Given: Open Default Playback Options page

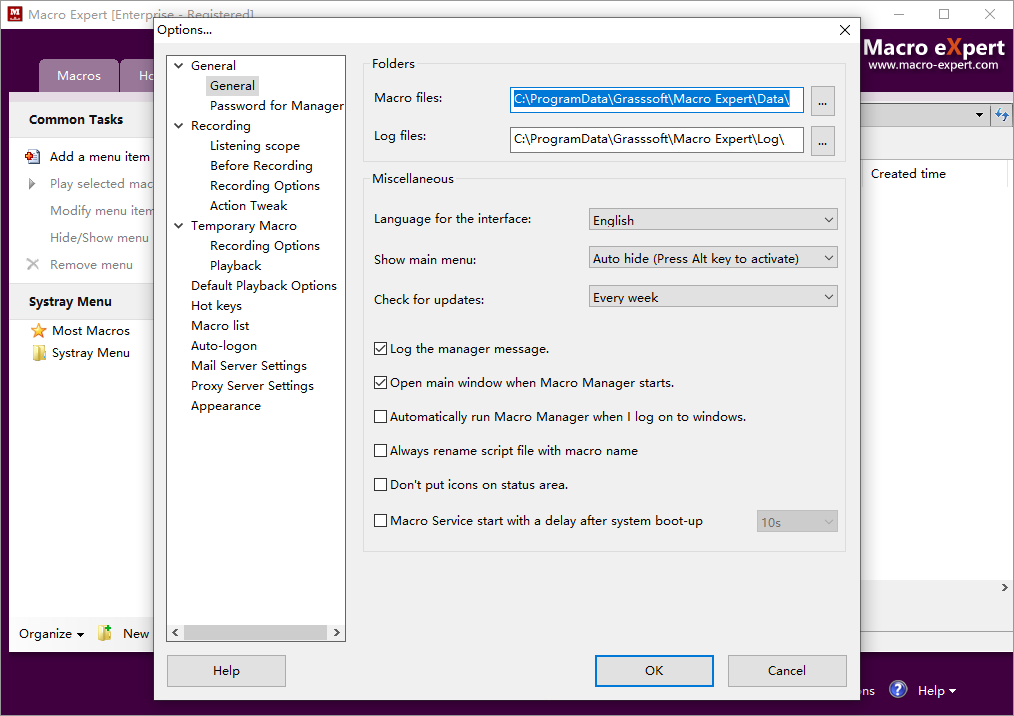Looking at the screenshot, I should coord(264,286).
